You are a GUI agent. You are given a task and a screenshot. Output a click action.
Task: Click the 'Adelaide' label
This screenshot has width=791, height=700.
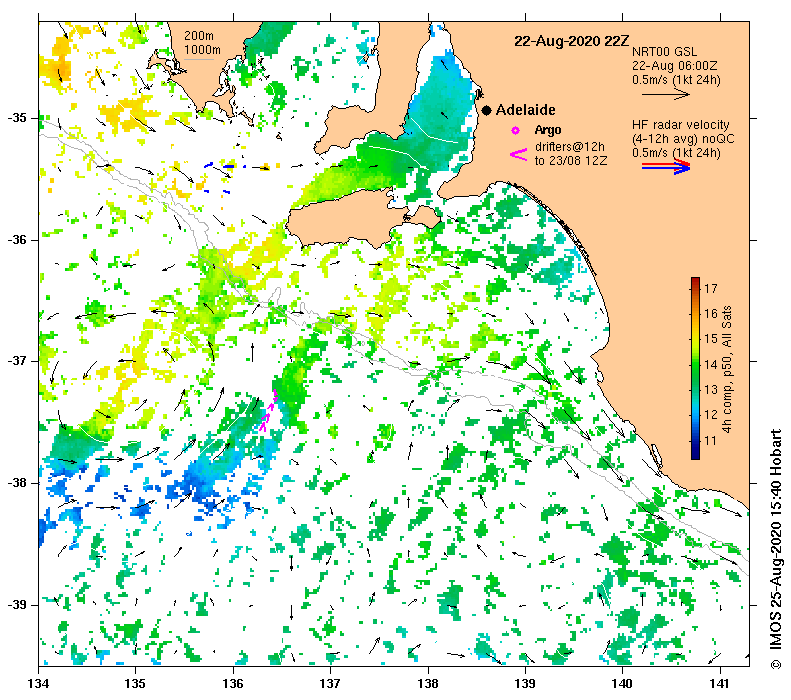[x=525, y=110]
